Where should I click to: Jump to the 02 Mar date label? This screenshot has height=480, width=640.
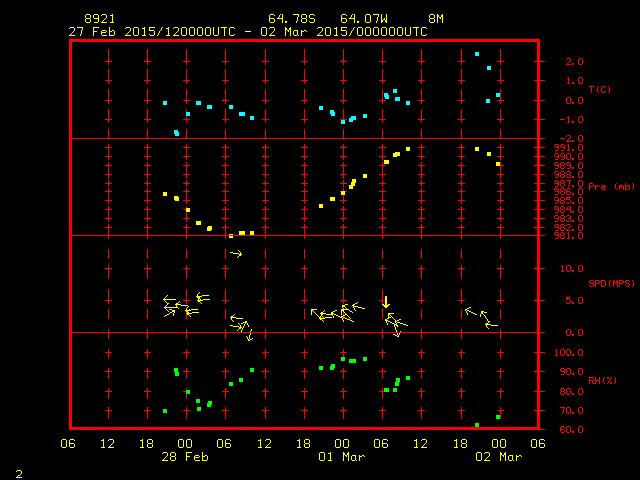coord(499,456)
